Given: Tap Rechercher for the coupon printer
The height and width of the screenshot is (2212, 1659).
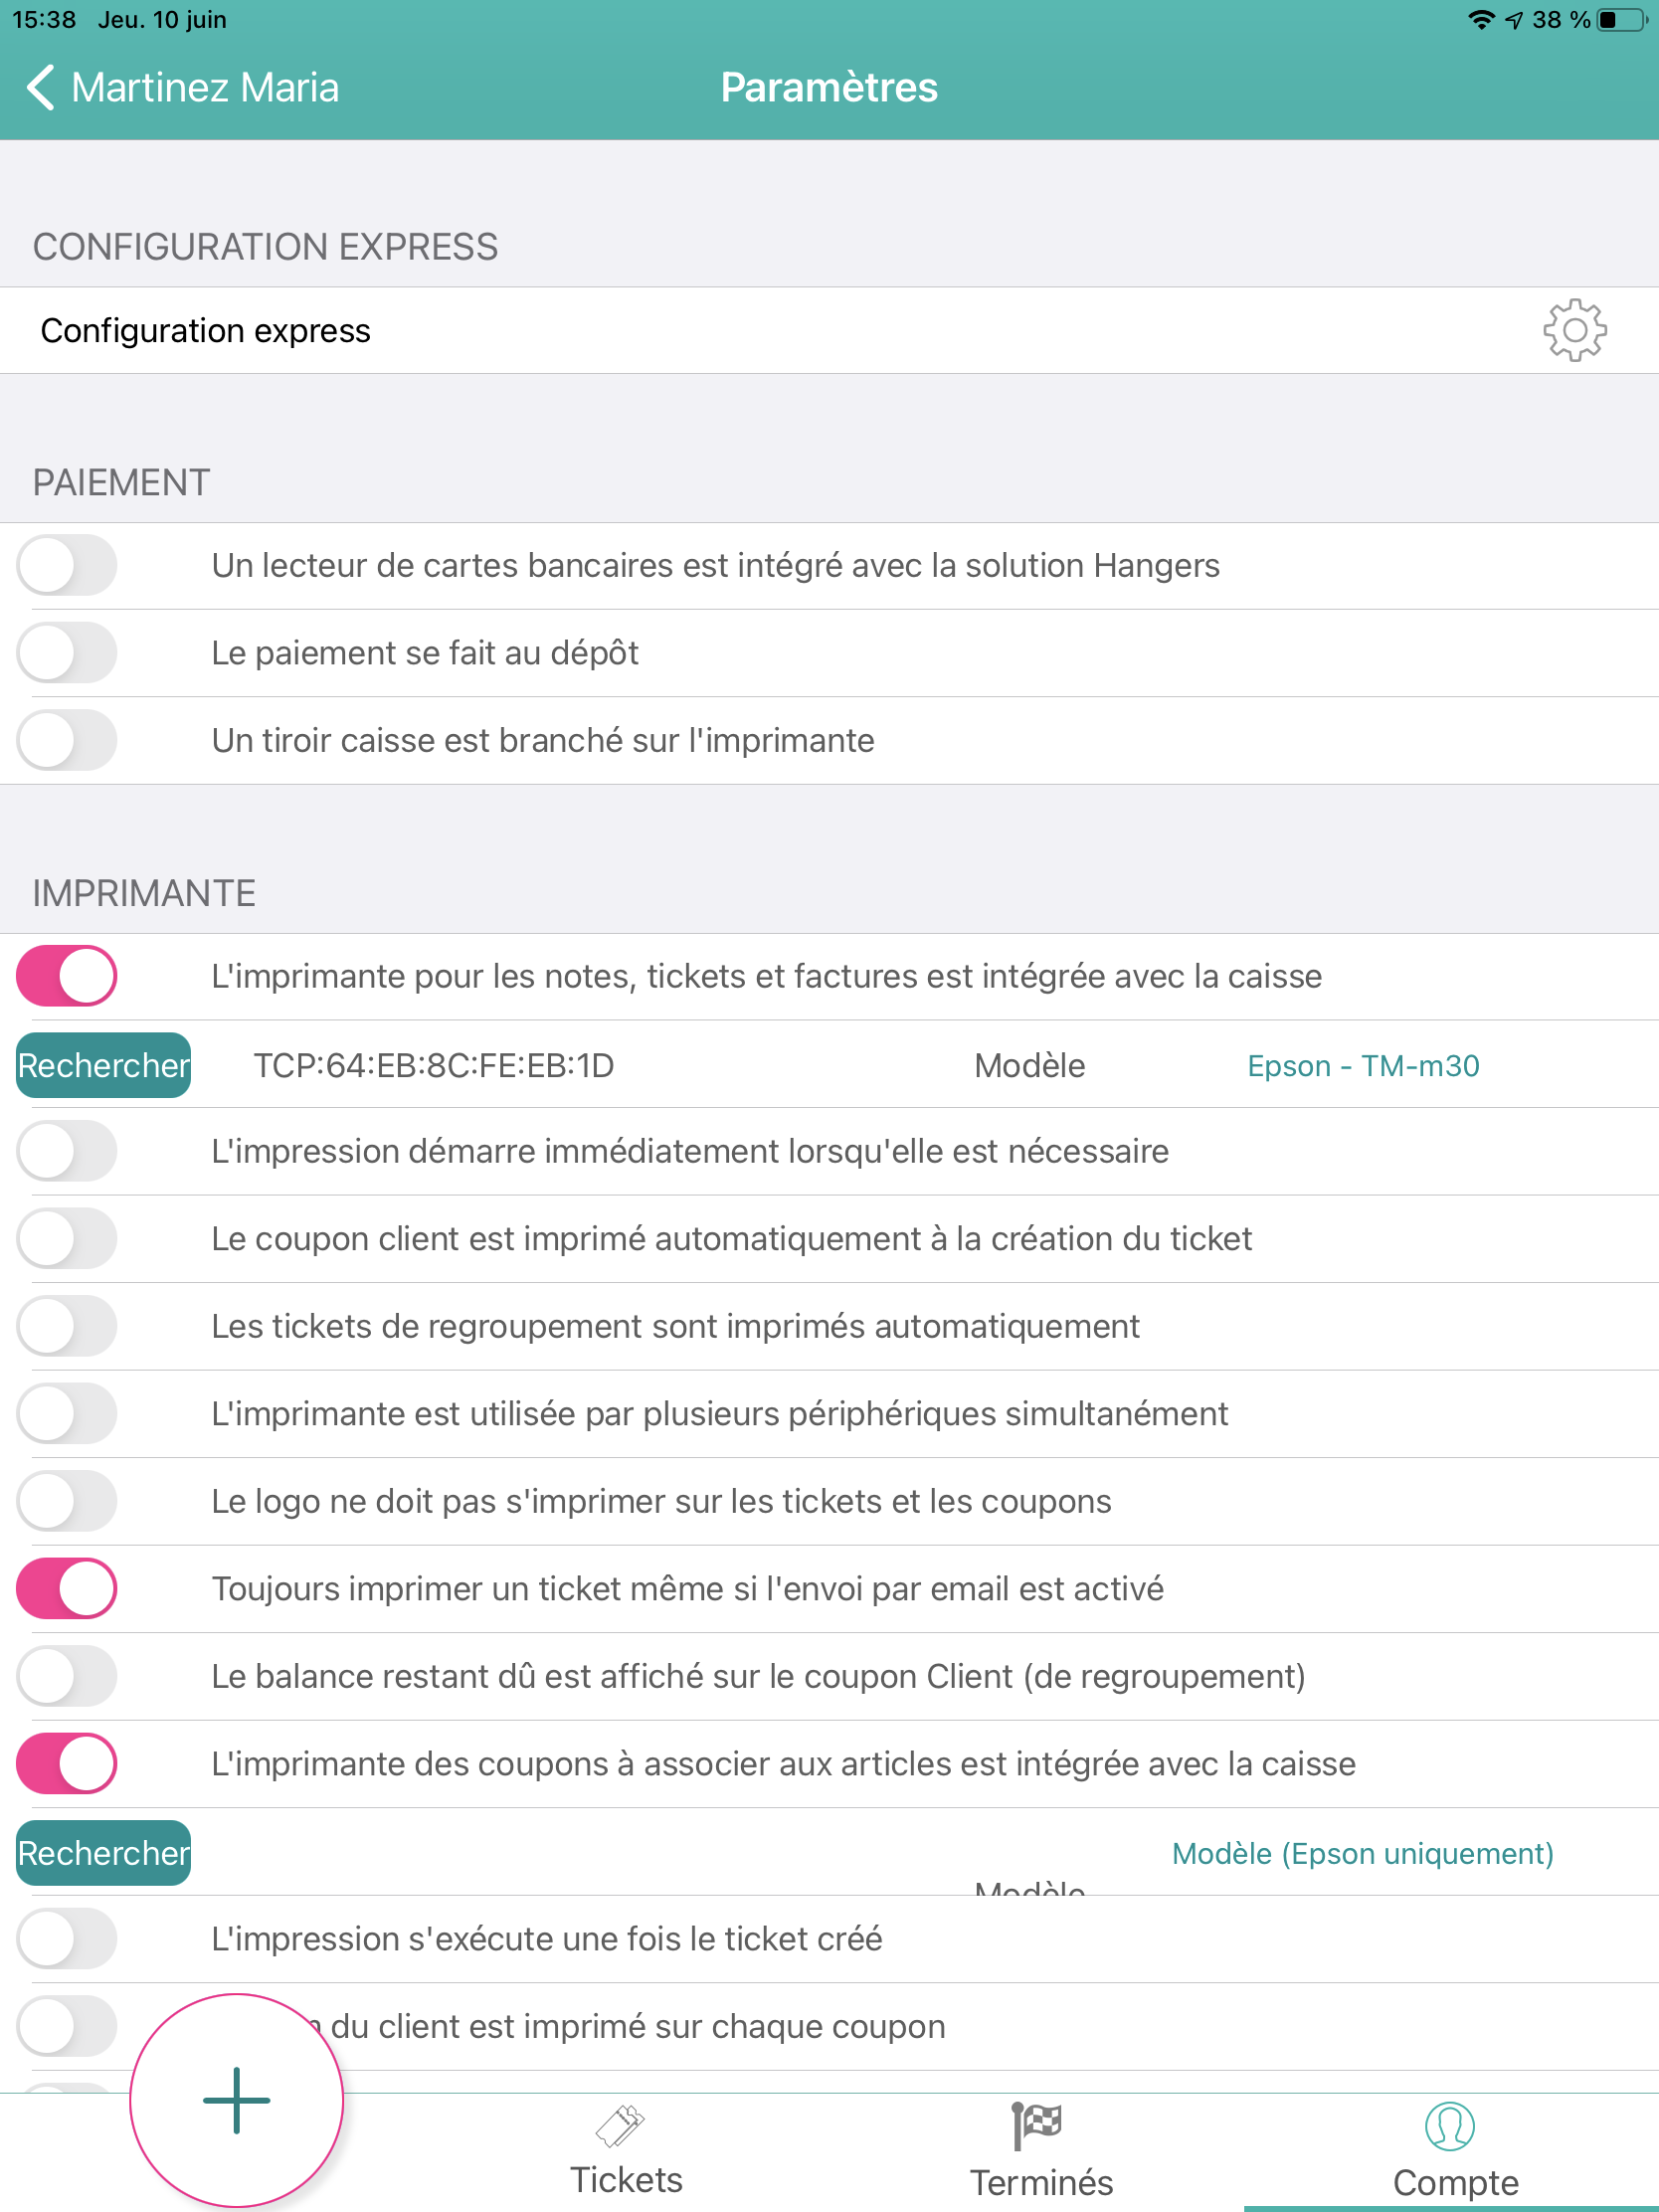Looking at the screenshot, I should point(103,1853).
